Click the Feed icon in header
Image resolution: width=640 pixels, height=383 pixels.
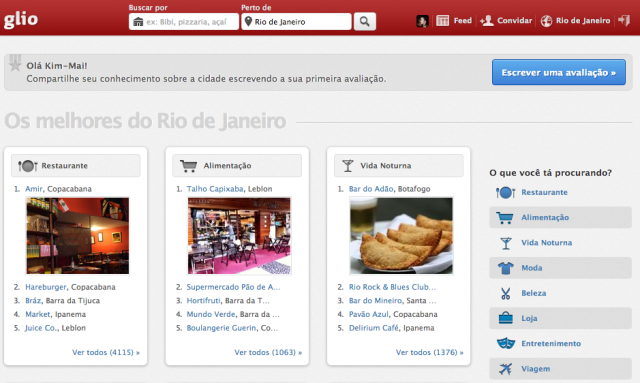coord(442,20)
